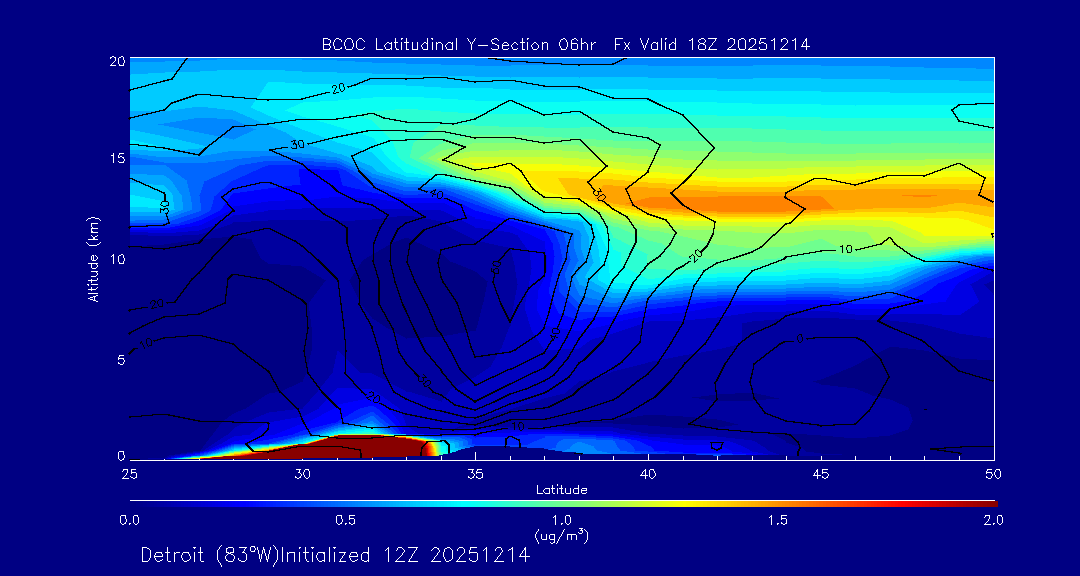The width and height of the screenshot is (1080, 576).
Task: Click the "0" contour label near latitude 44
Action: [x=799, y=338]
